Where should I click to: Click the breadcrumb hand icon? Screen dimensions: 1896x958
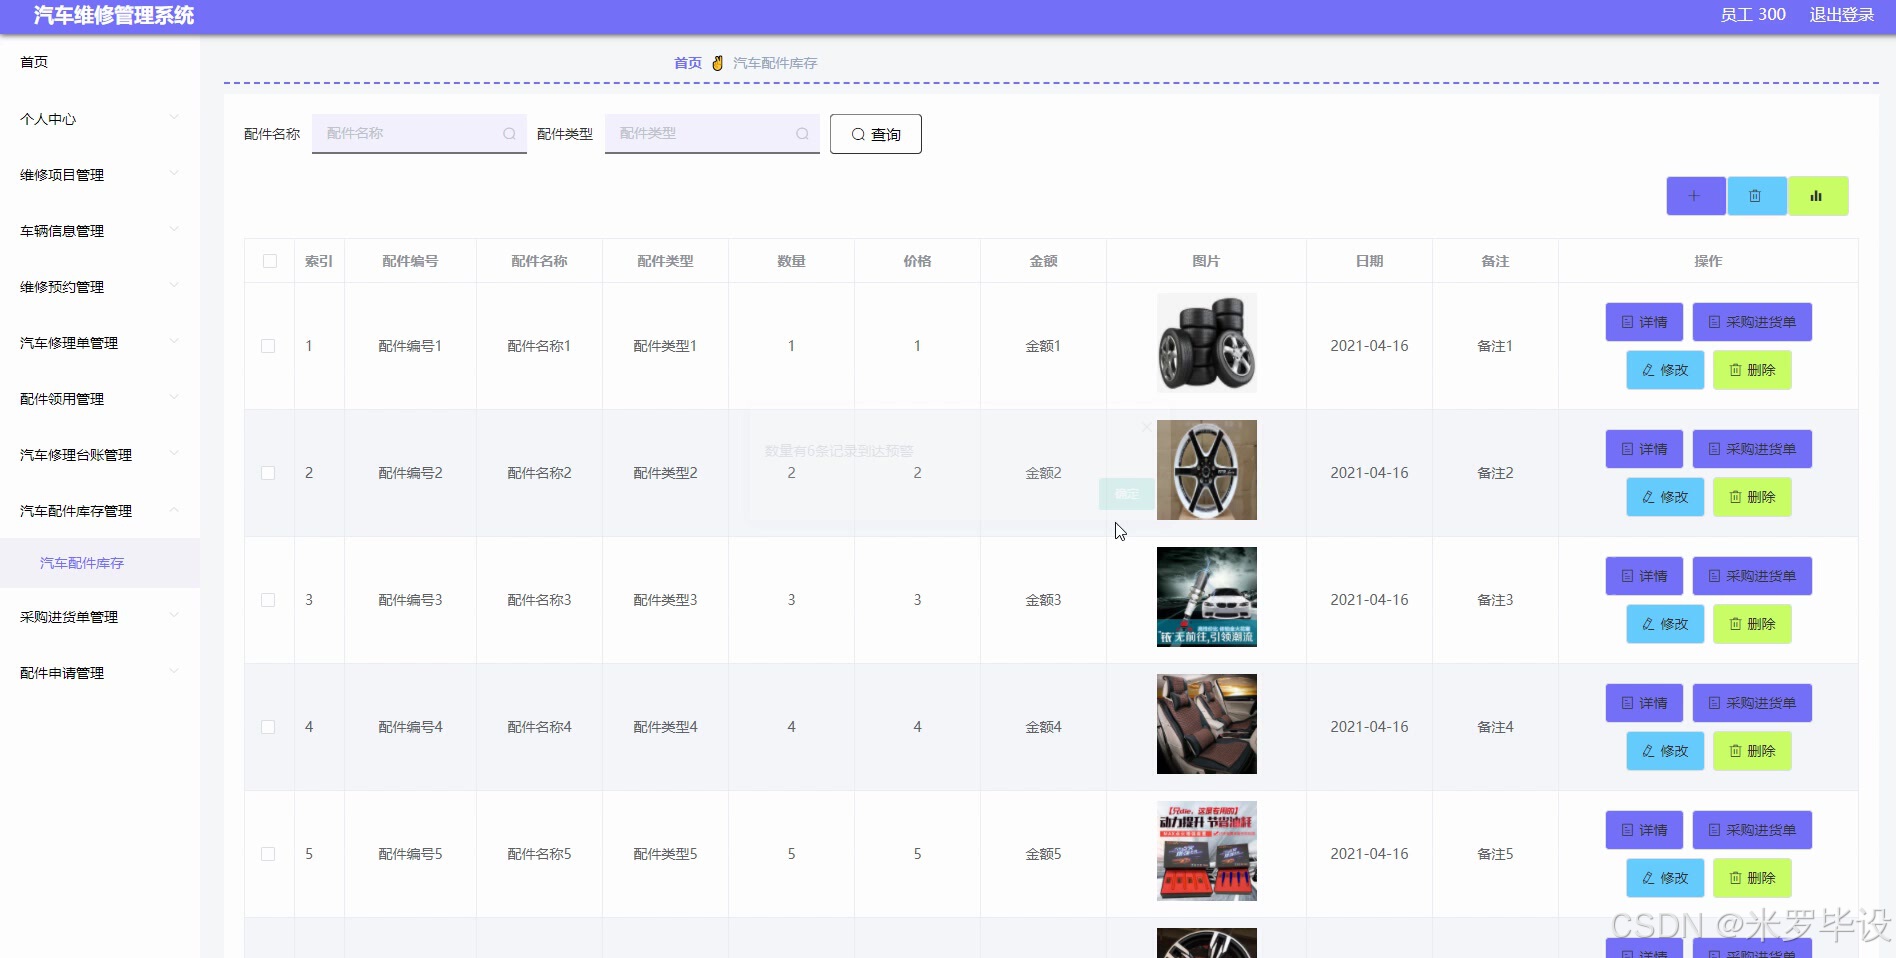pyautogui.click(x=717, y=63)
